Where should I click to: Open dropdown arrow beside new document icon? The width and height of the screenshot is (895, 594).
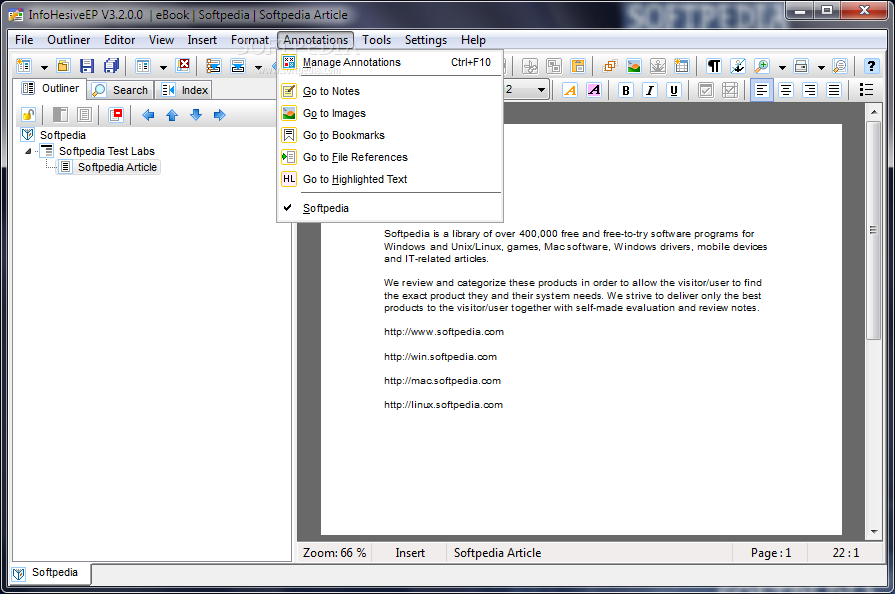[44, 67]
